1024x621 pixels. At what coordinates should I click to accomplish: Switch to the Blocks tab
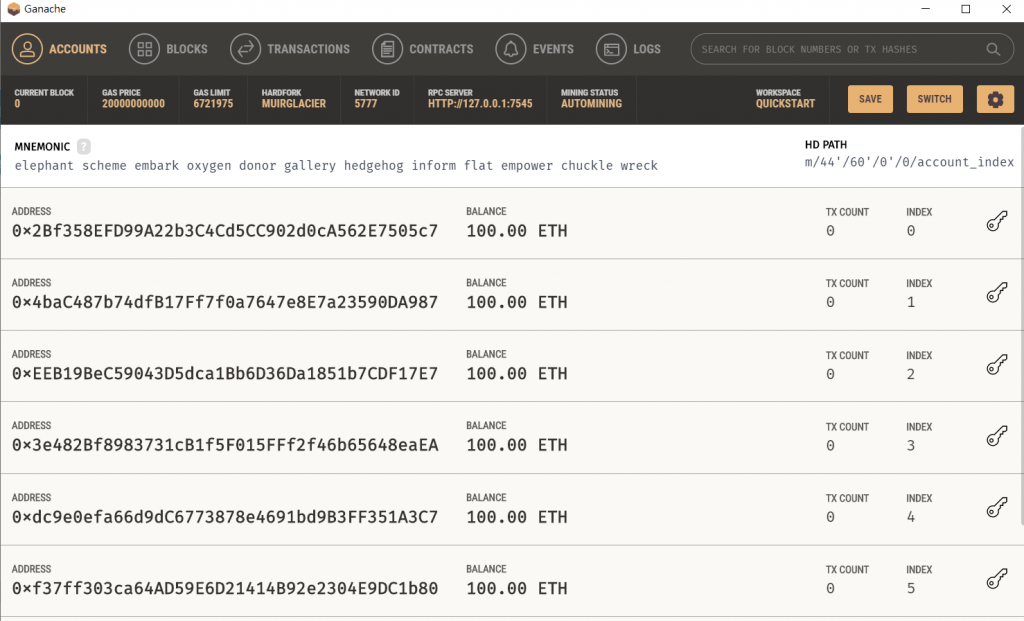pyautogui.click(x=168, y=49)
